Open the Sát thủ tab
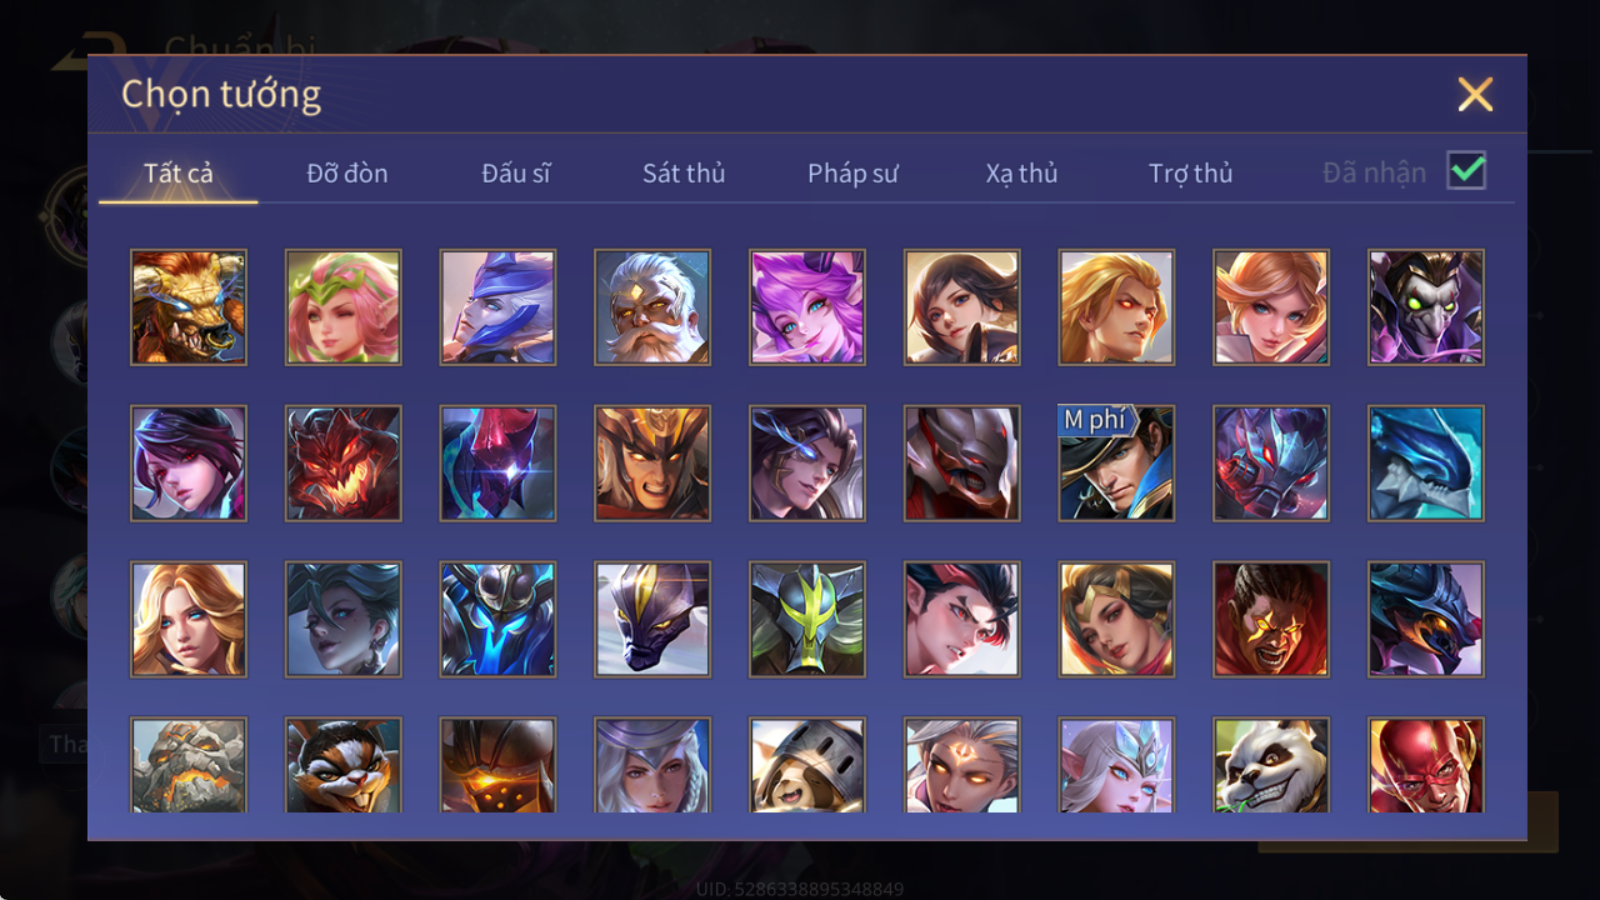This screenshot has width=1600, height=900. [684, 173]
